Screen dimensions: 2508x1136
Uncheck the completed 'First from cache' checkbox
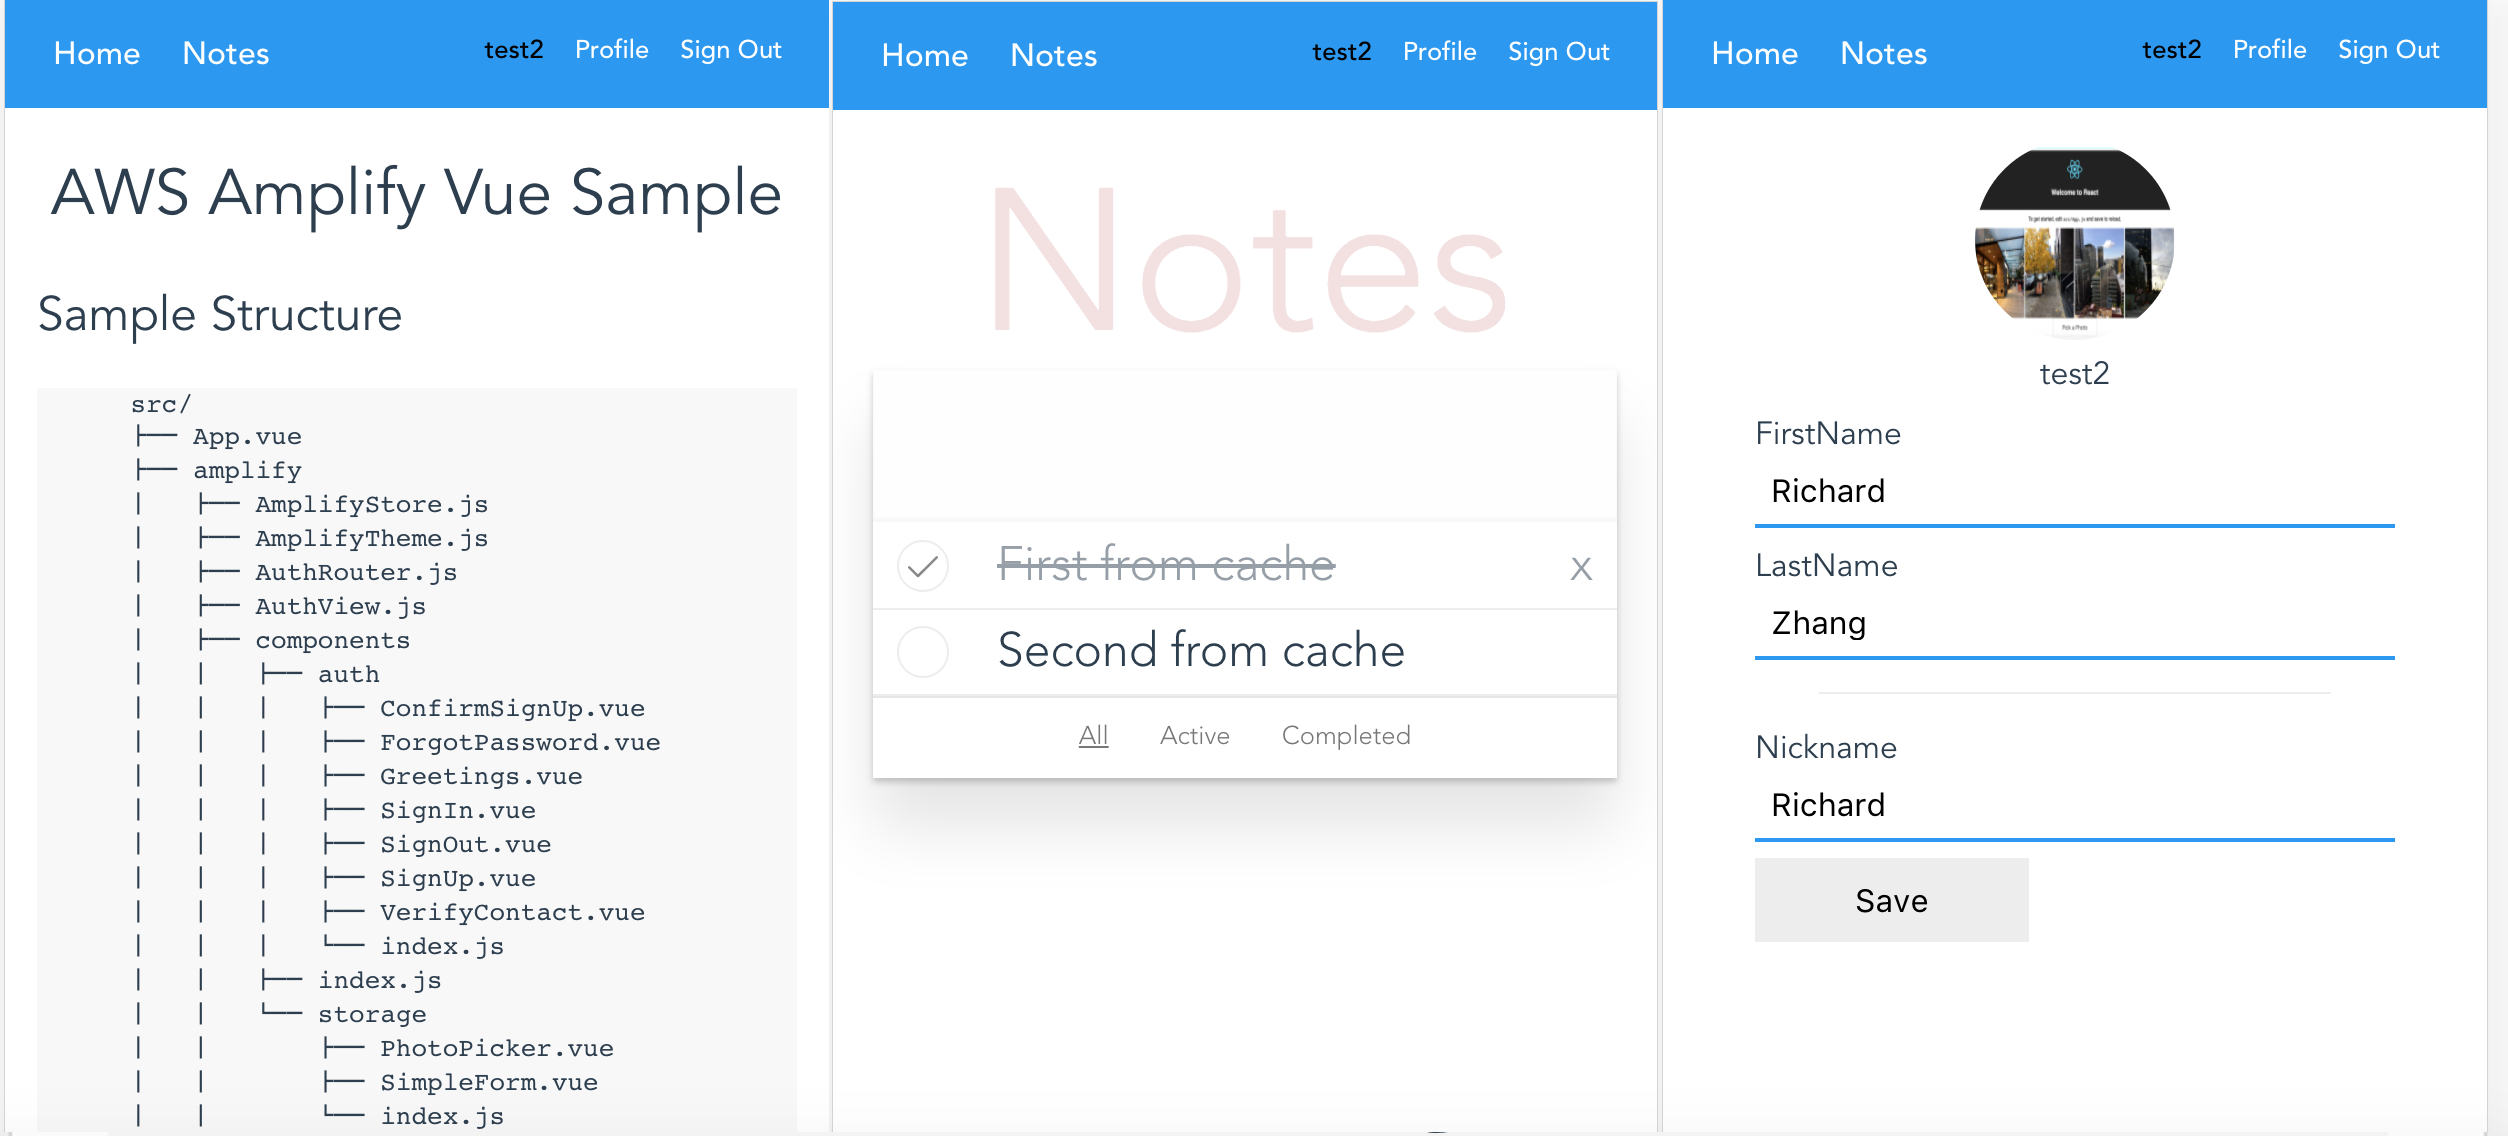(x=922, y=566)
